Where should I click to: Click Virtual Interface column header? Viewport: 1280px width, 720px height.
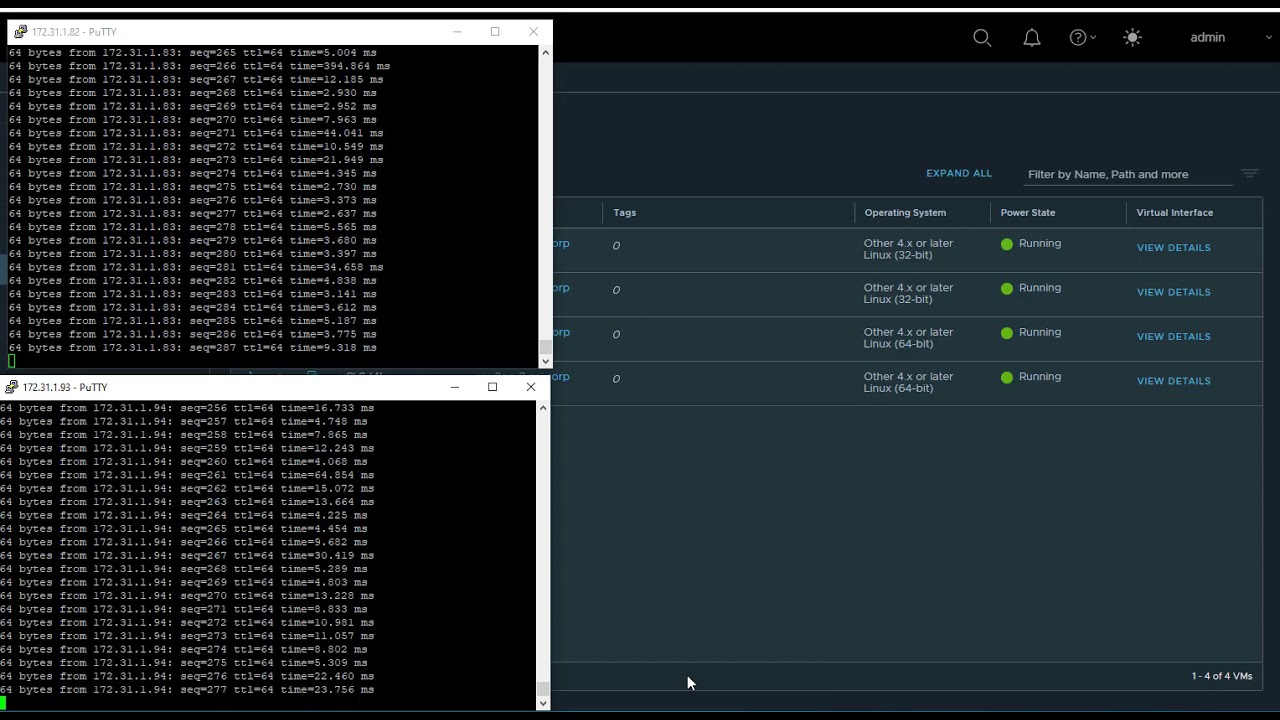click(x=1175, y=212)
